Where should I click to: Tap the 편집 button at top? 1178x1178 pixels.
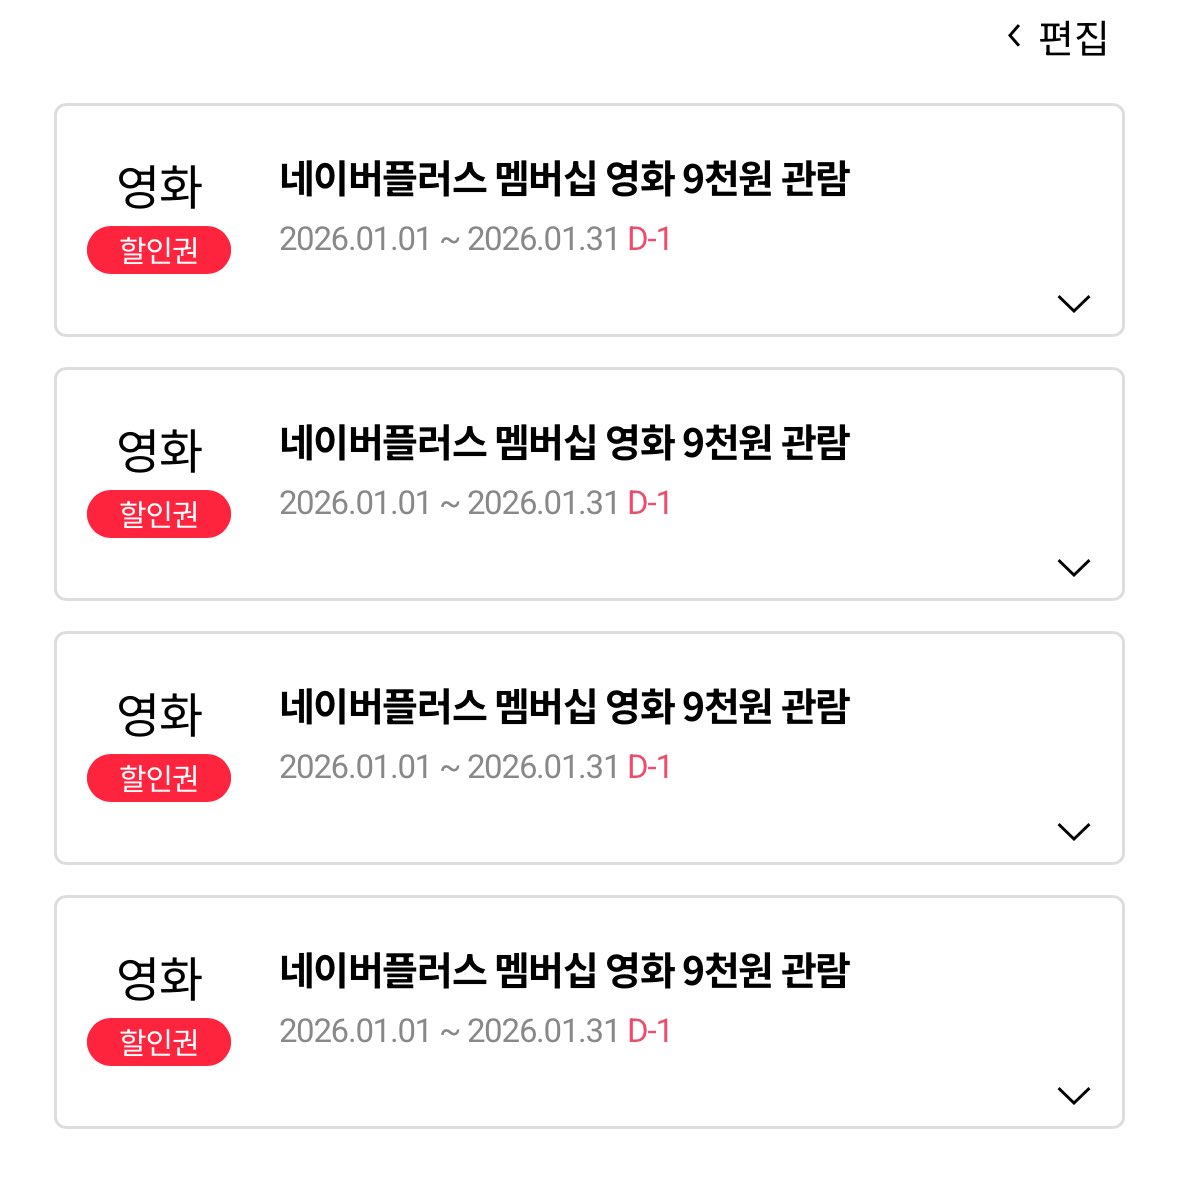tap(1073, 38)
